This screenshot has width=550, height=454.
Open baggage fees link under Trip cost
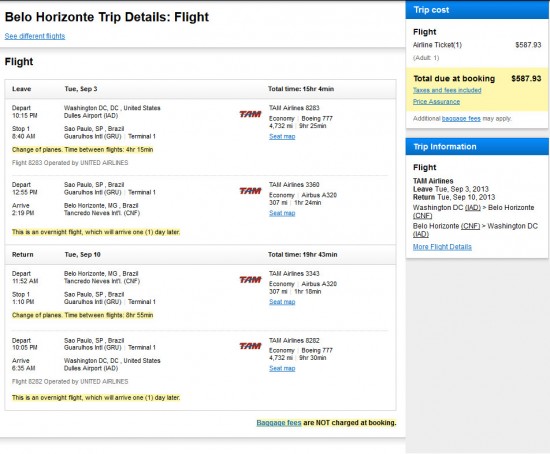pos(461,119)
